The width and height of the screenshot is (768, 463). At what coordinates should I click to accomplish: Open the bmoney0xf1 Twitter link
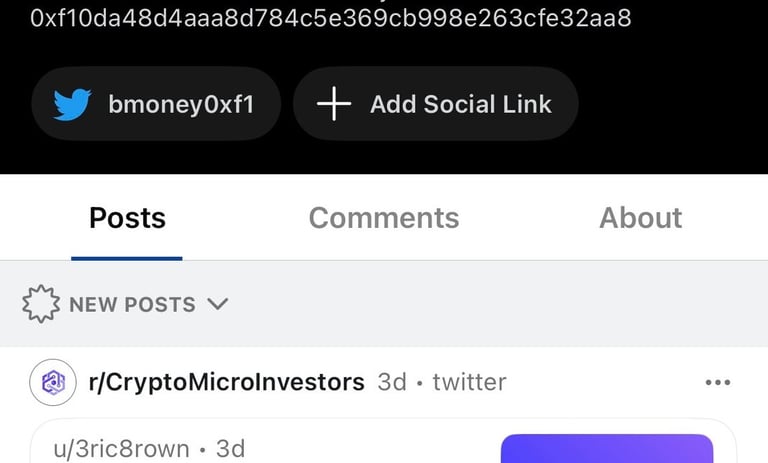point(156,104)
